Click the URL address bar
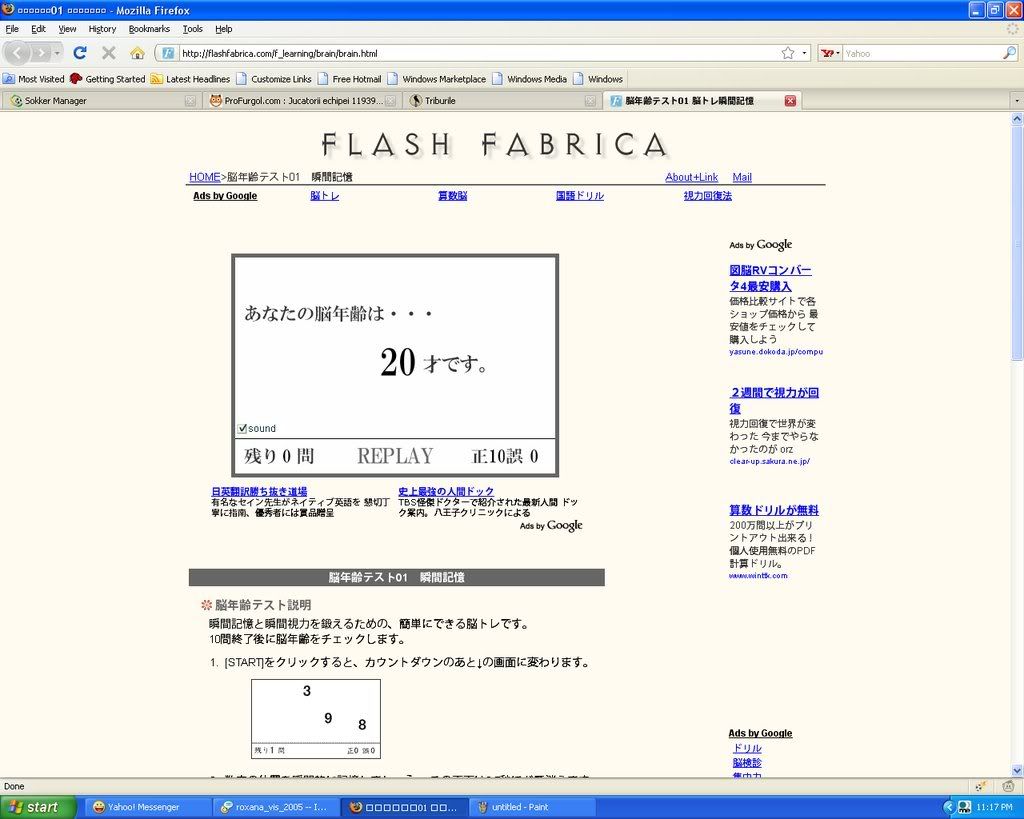This screenshot has width=1024, height=819. (470, 53)
